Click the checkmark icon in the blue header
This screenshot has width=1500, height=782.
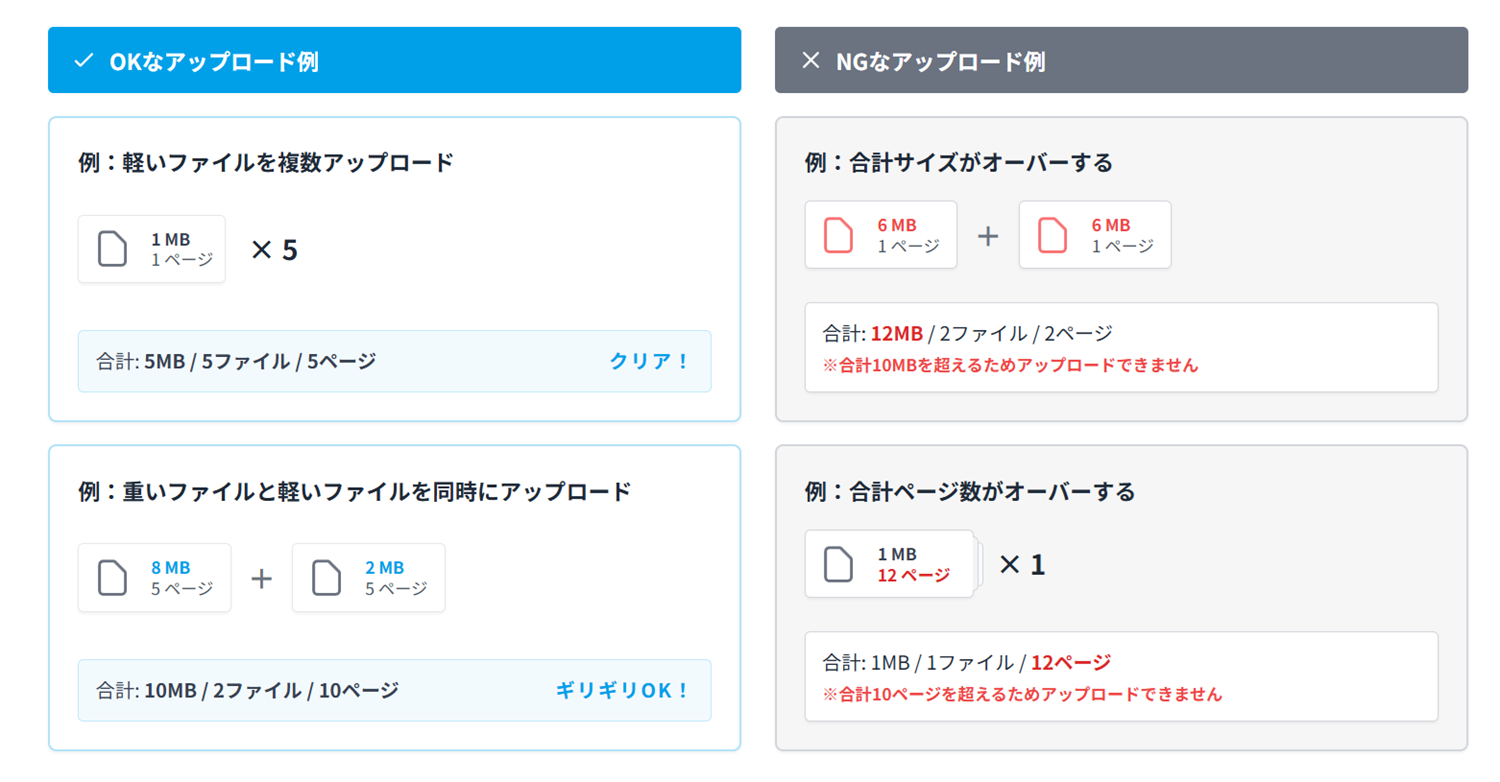[x=84, y=60]
